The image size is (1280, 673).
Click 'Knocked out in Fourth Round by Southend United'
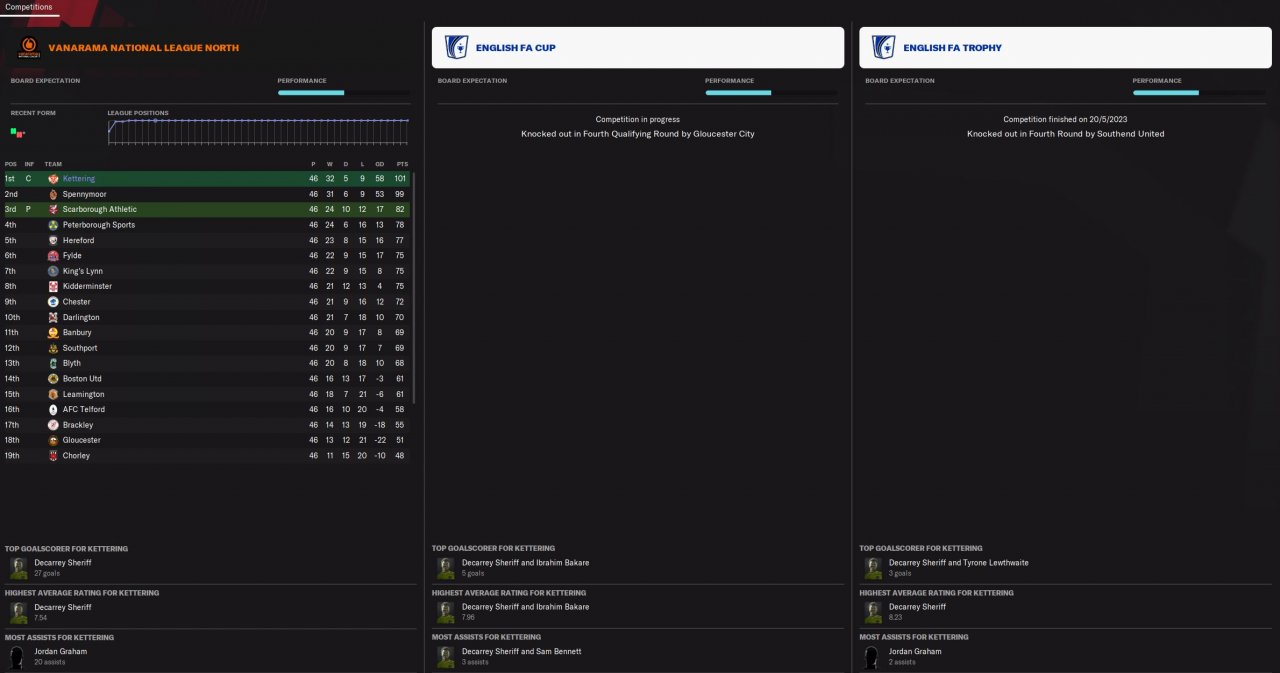[1065, 134]
